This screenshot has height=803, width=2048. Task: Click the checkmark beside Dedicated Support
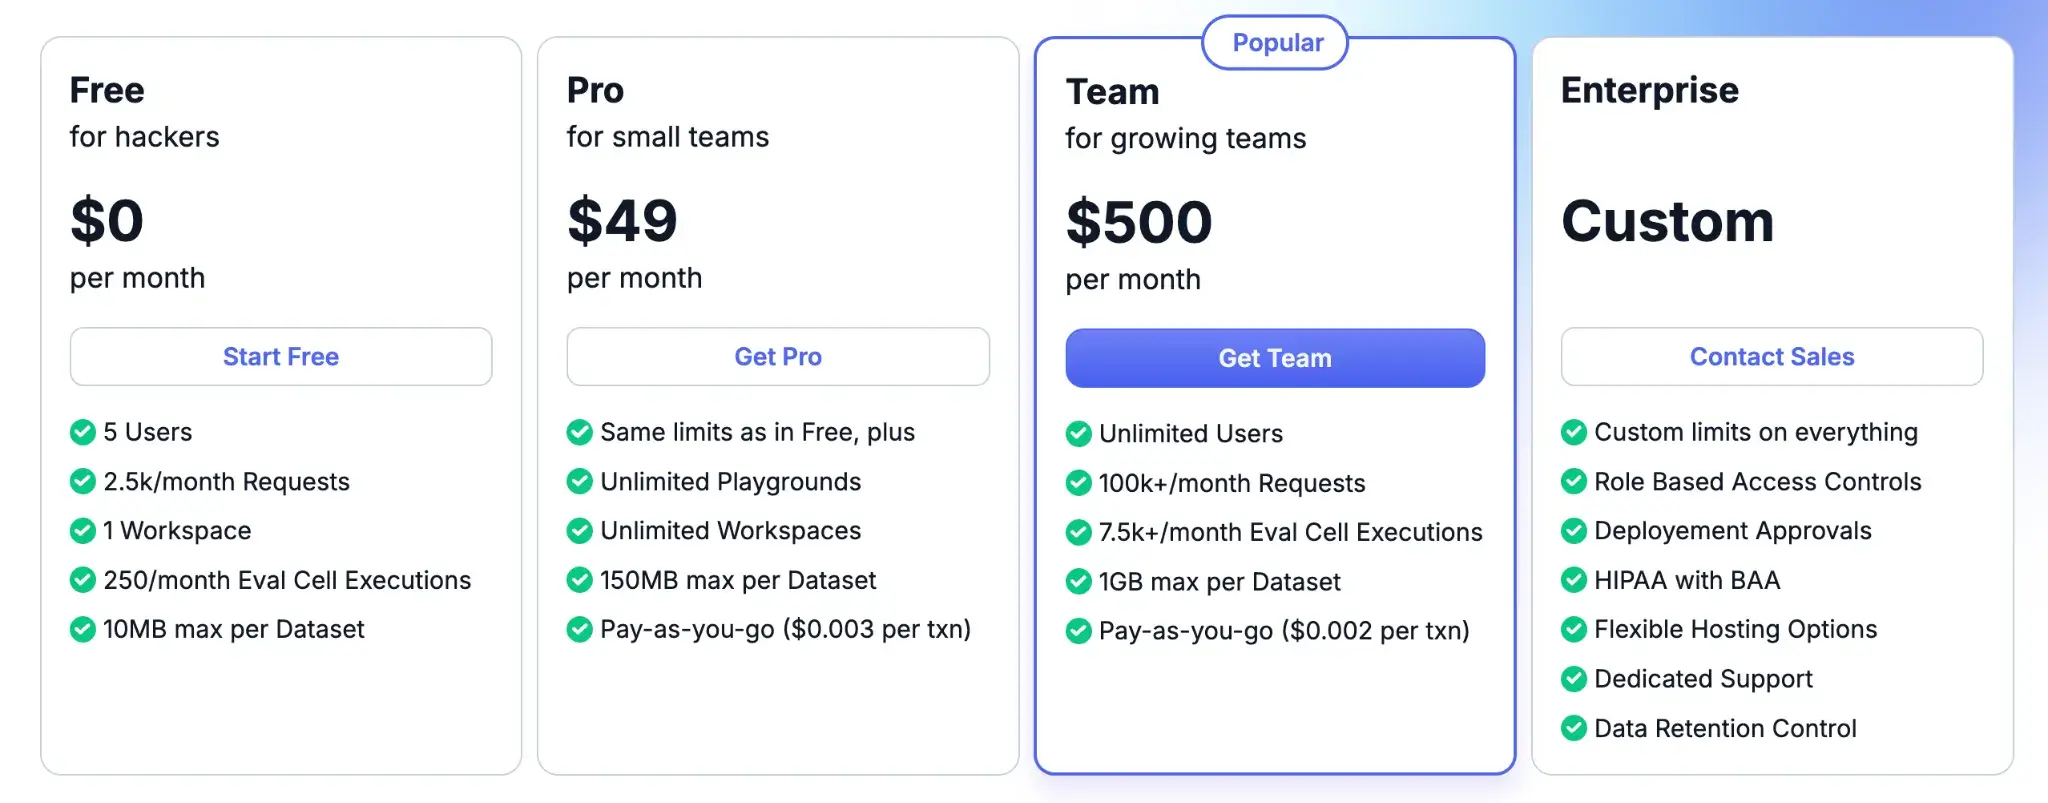1574,679
